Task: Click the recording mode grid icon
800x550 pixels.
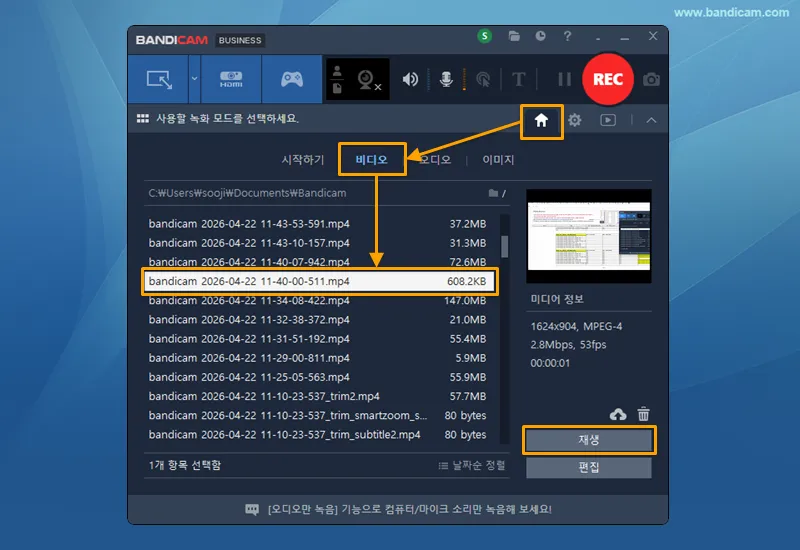Action: point(143,118)
